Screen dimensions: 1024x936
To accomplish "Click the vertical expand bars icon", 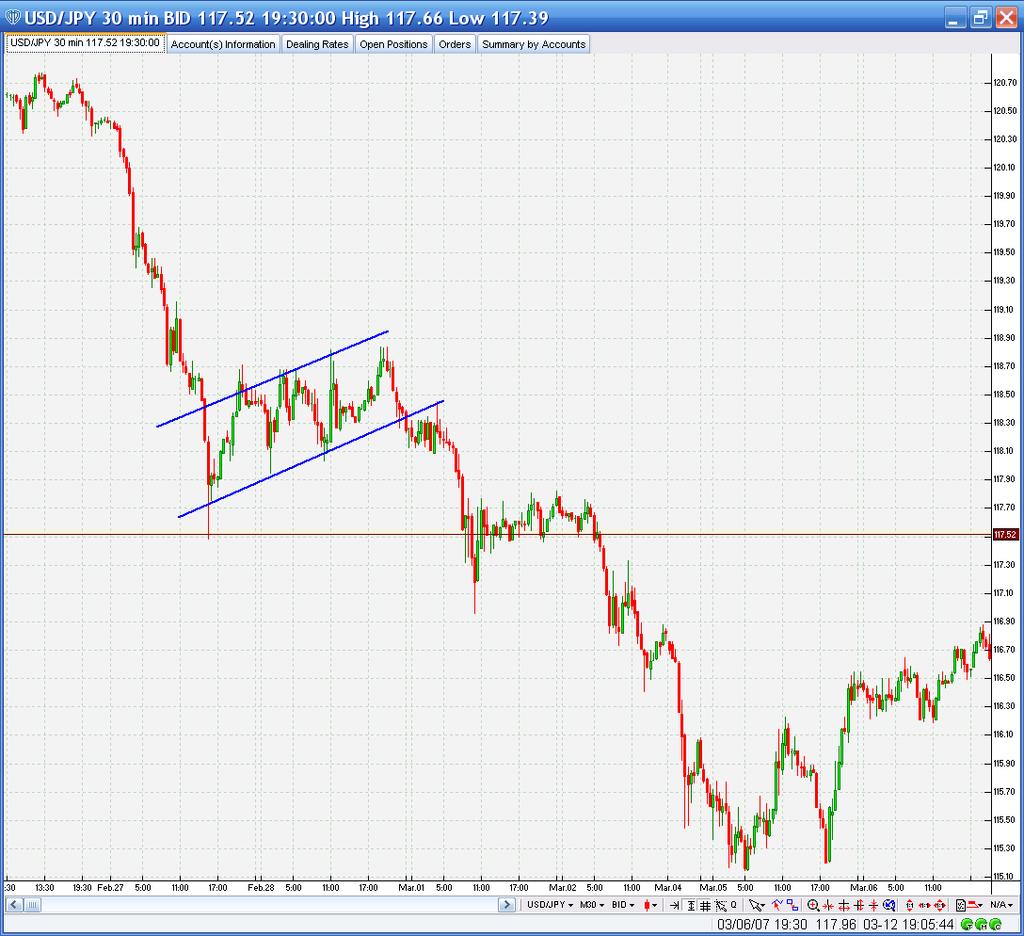I will pyautogui.click(x=859, y=905).
